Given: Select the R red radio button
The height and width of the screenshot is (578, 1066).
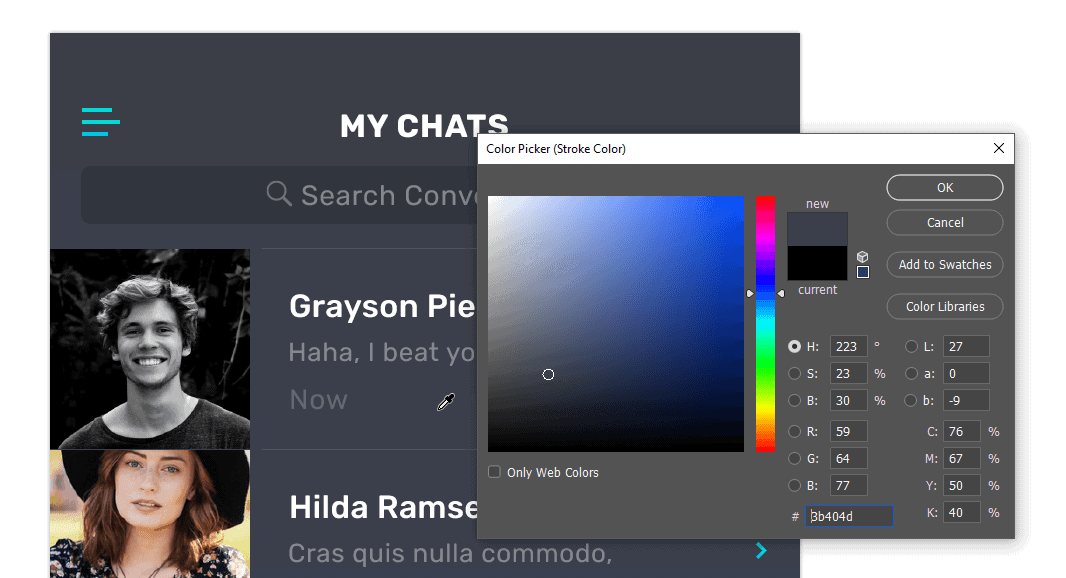Looking at the screenshot, I should click(x=794, y=431).
